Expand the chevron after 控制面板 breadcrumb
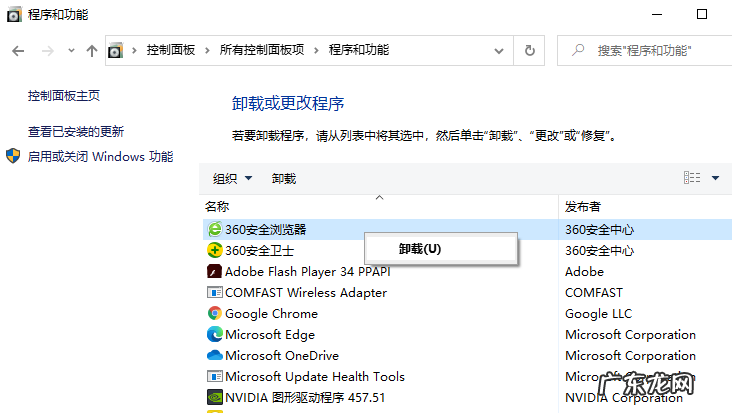 tap(207, 50)
